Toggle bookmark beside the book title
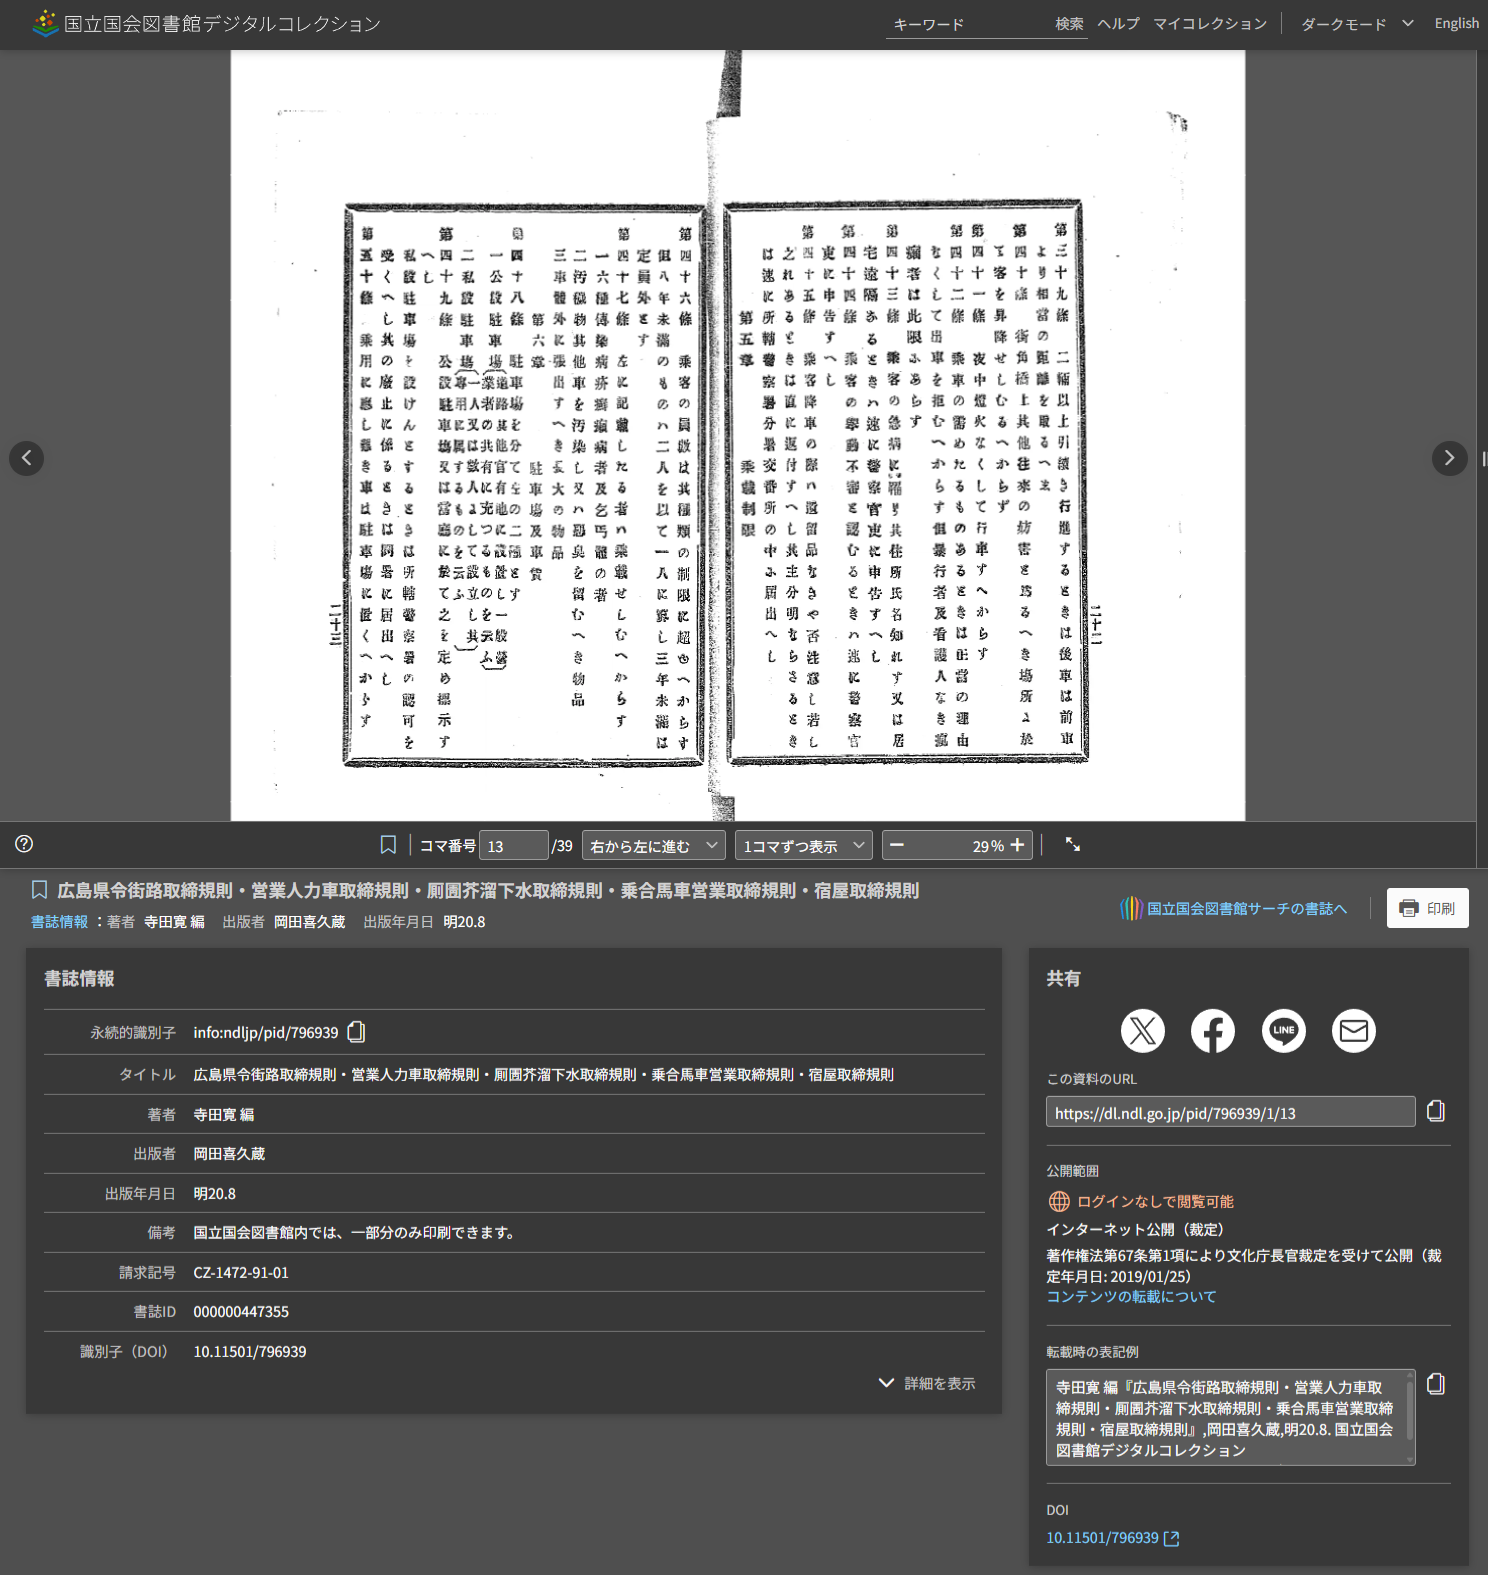 (x=39, y=890)
